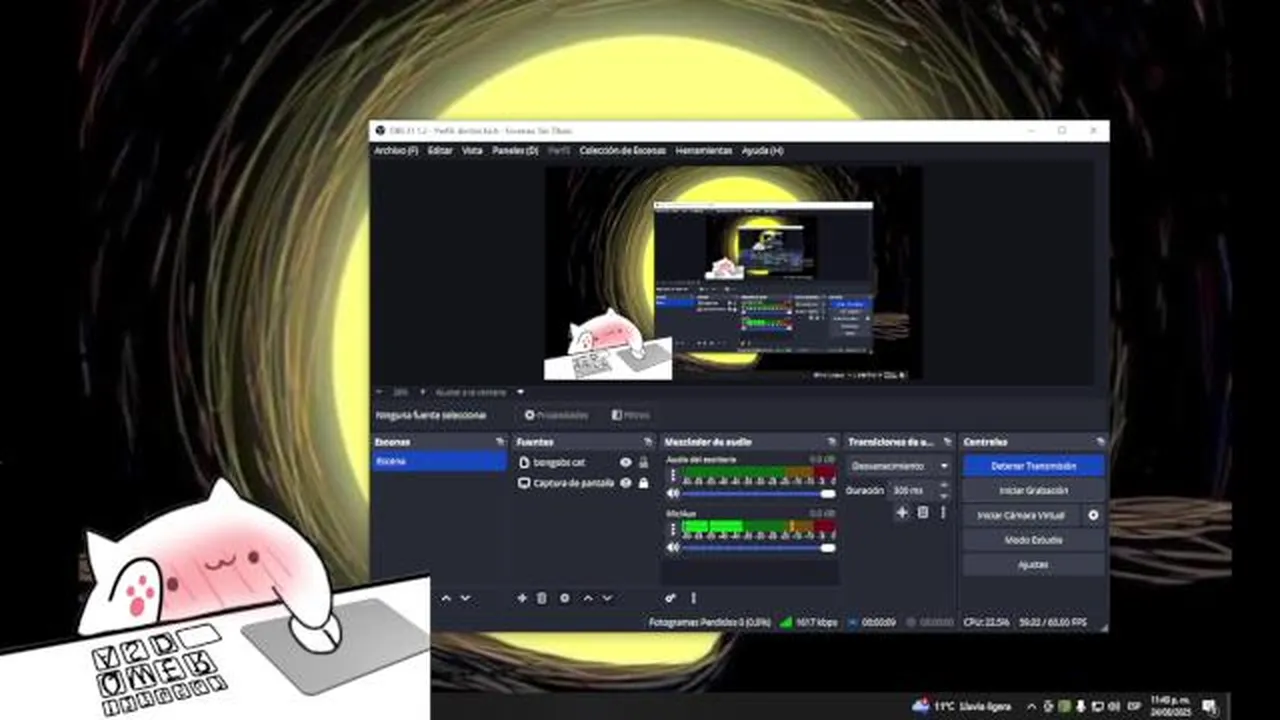This screenshot has height=720, width=1280.
Task: Remove selected source with trash icon
Action: point(542,598)
